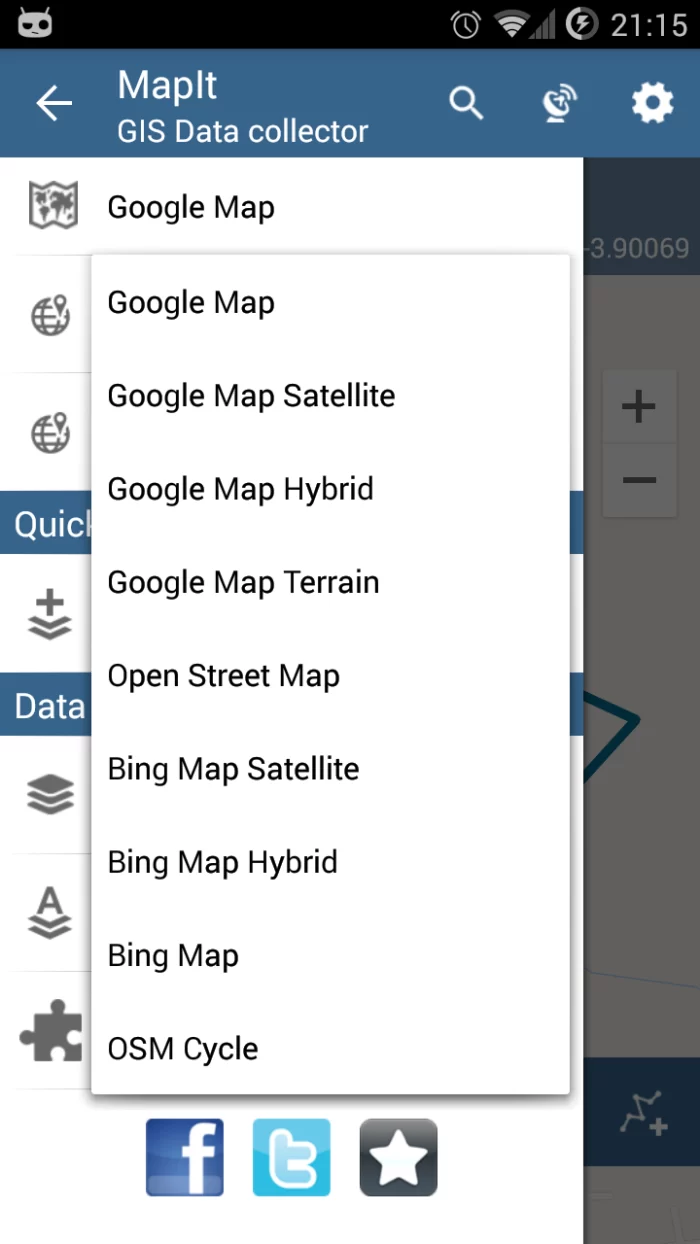Select Google Map Satellite option
This screenshot has height=1244, width=700.
[251, 396]
